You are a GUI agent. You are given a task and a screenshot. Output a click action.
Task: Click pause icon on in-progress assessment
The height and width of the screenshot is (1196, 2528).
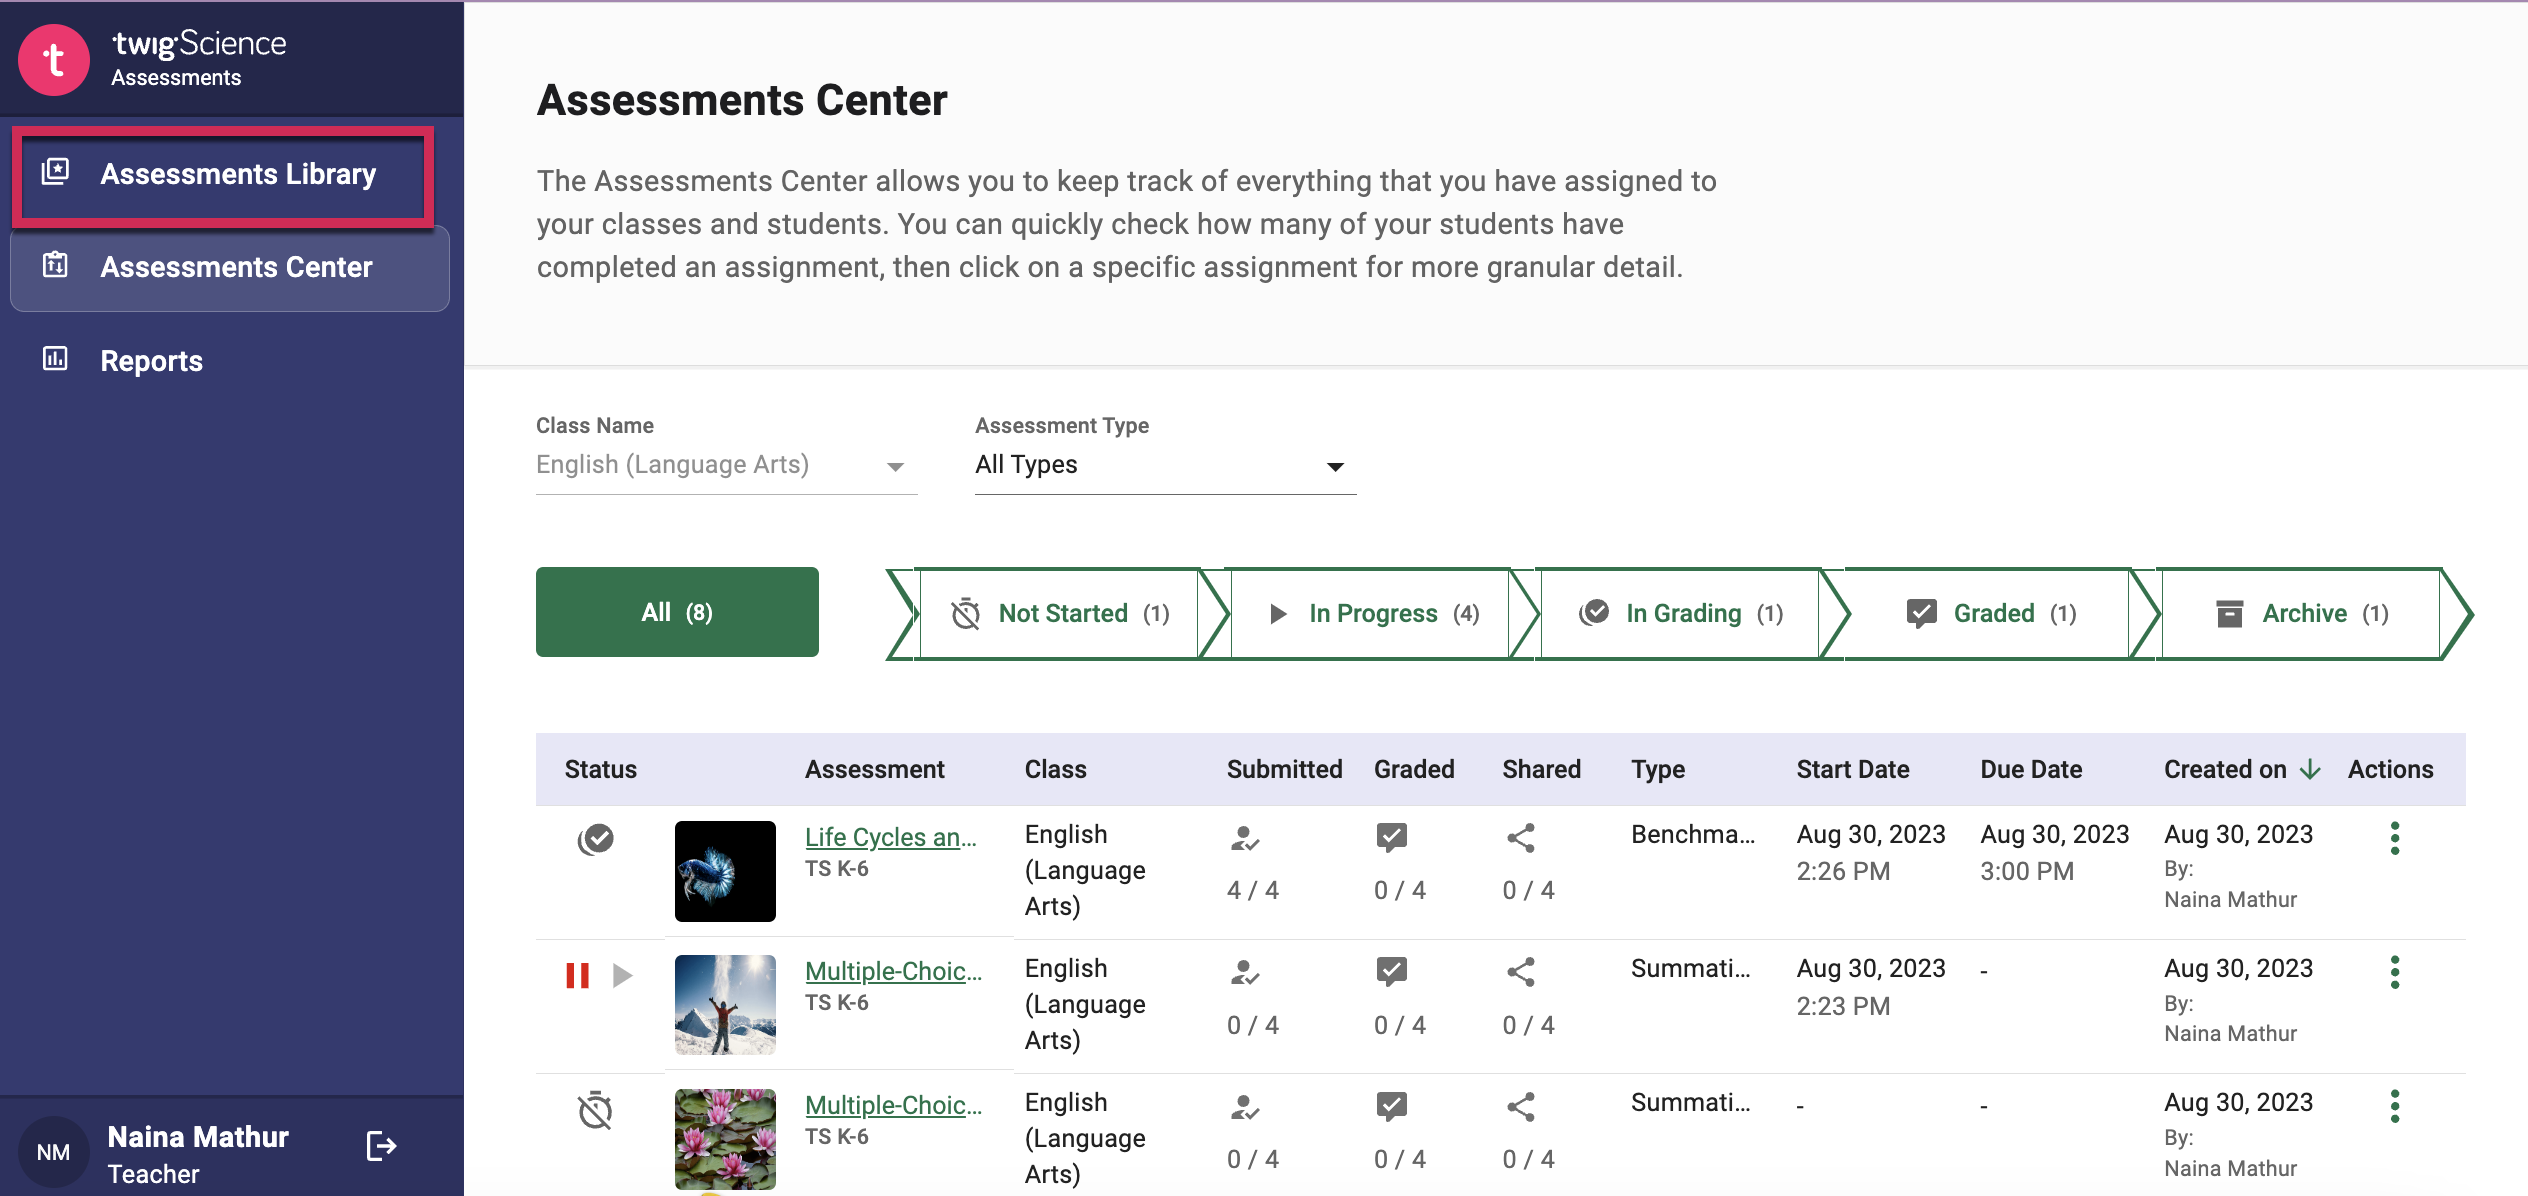point(577,975)
